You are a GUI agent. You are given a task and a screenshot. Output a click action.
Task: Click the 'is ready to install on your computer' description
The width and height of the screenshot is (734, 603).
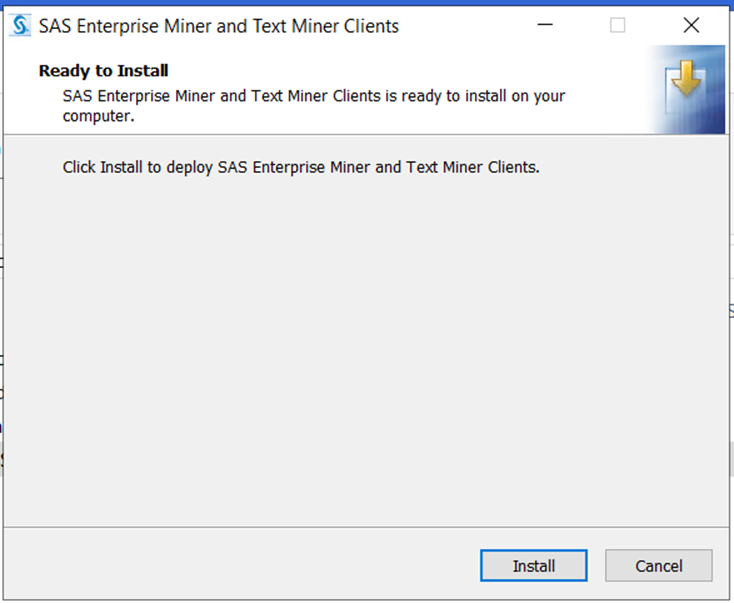pos(314,106)
